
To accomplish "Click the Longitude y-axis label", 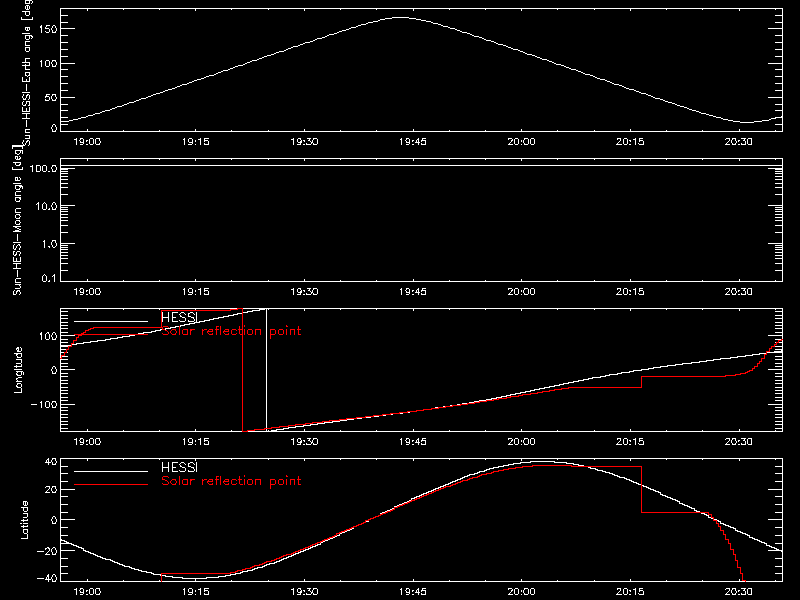I will pos(18,370).
